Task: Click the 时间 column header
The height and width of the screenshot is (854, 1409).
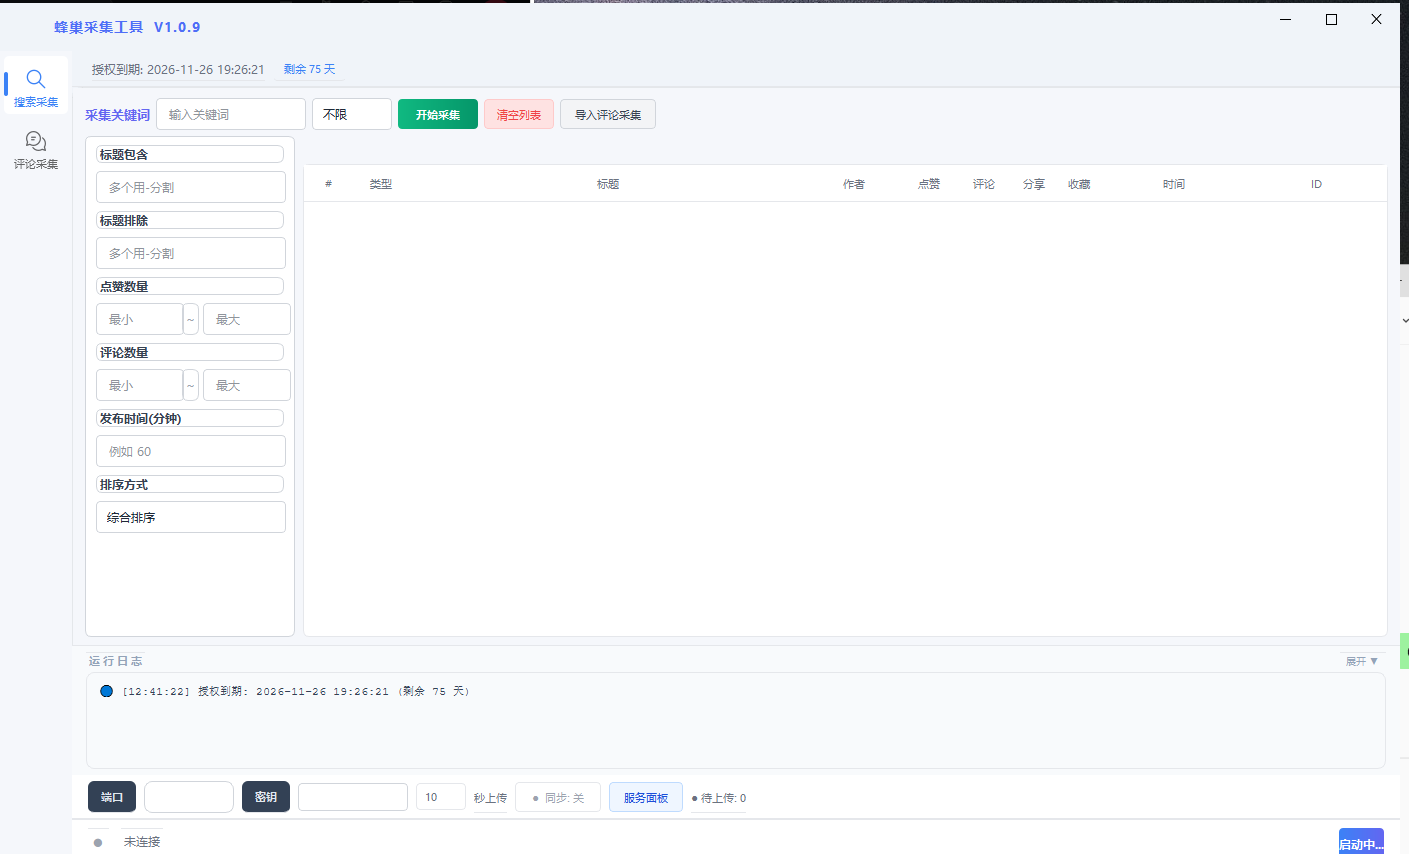Action: [x=1174, y=184]
